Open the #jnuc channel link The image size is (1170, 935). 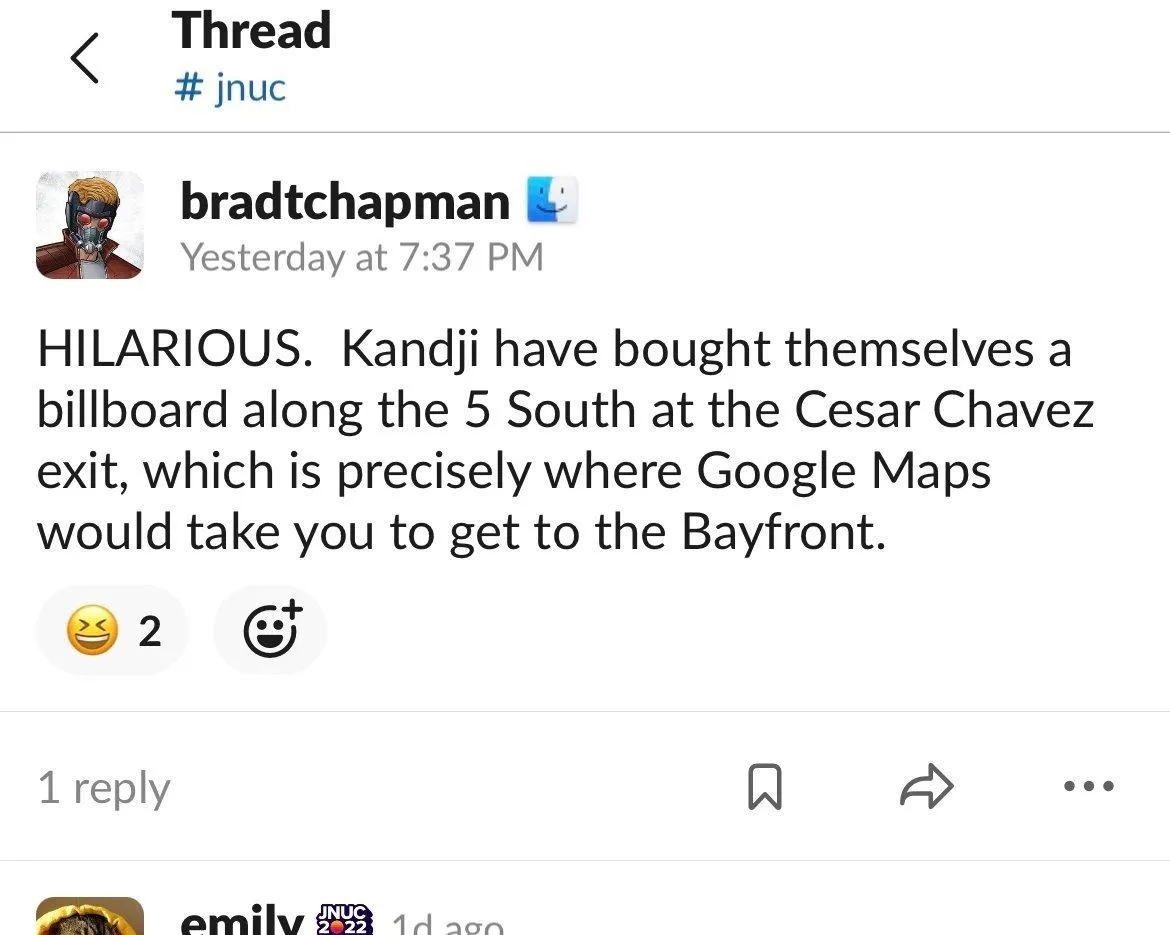[x=230, y=88]
